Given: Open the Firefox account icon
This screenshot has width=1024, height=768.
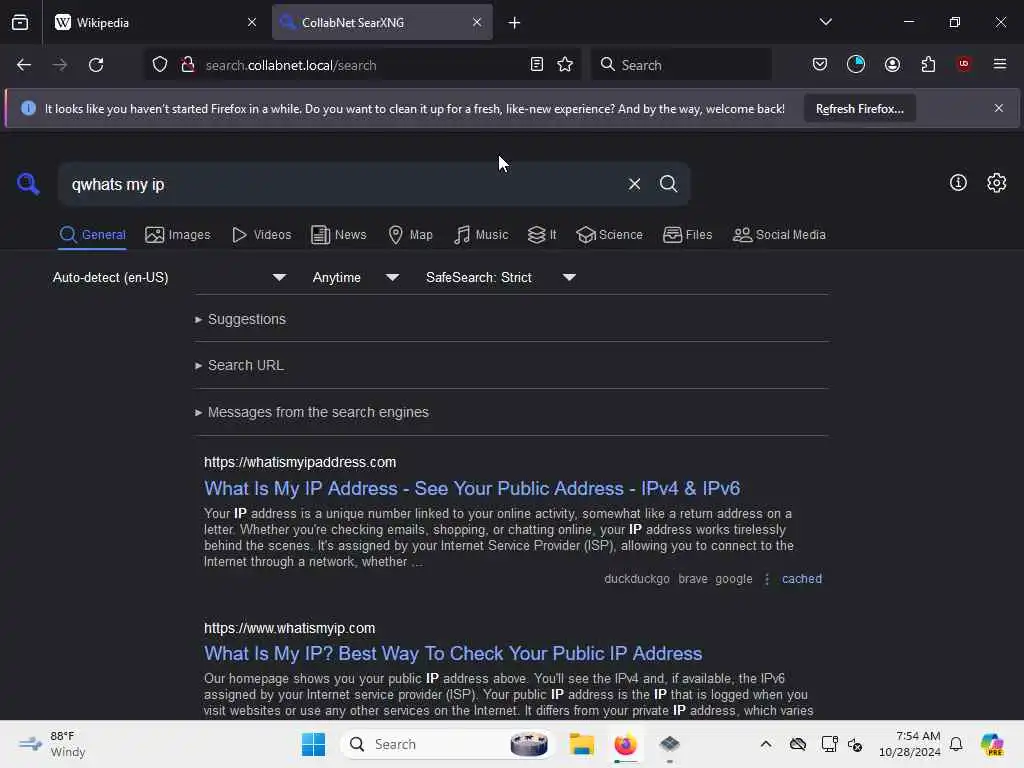Looking at the screenshot, I should point(892,65).
